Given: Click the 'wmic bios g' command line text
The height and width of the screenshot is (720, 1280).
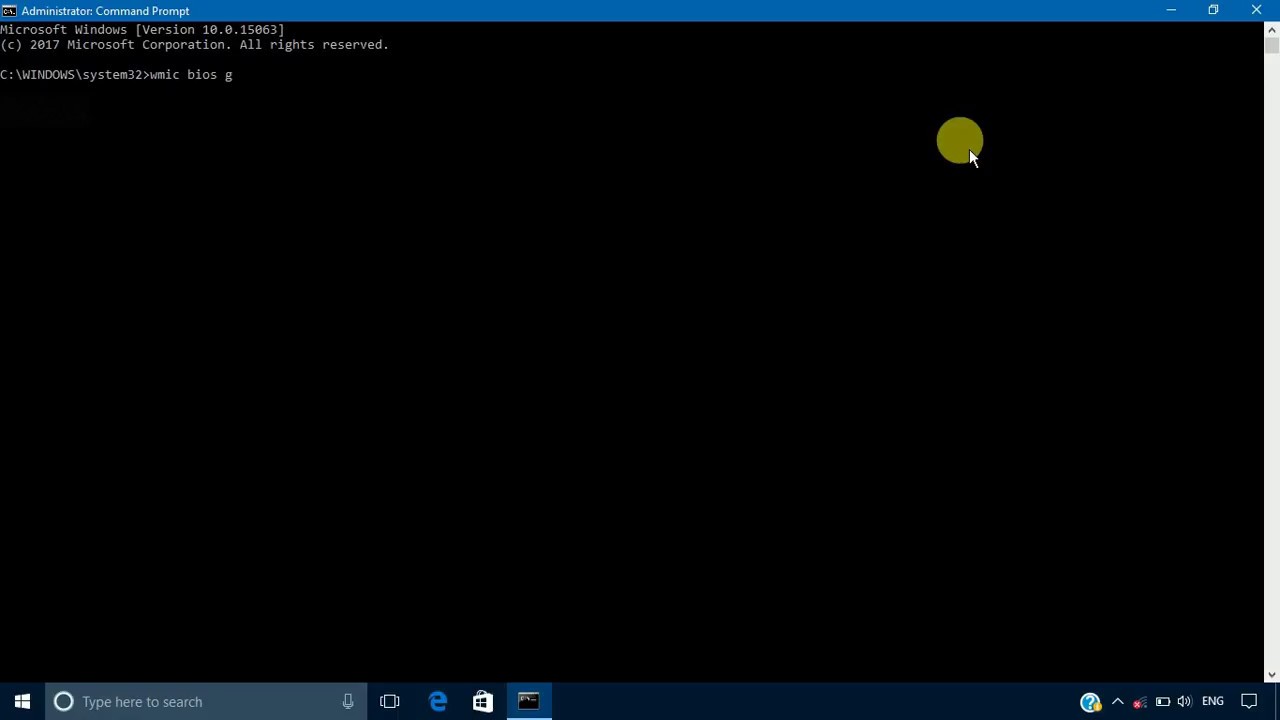Looking at the screenshot, I should pos(191,75).
